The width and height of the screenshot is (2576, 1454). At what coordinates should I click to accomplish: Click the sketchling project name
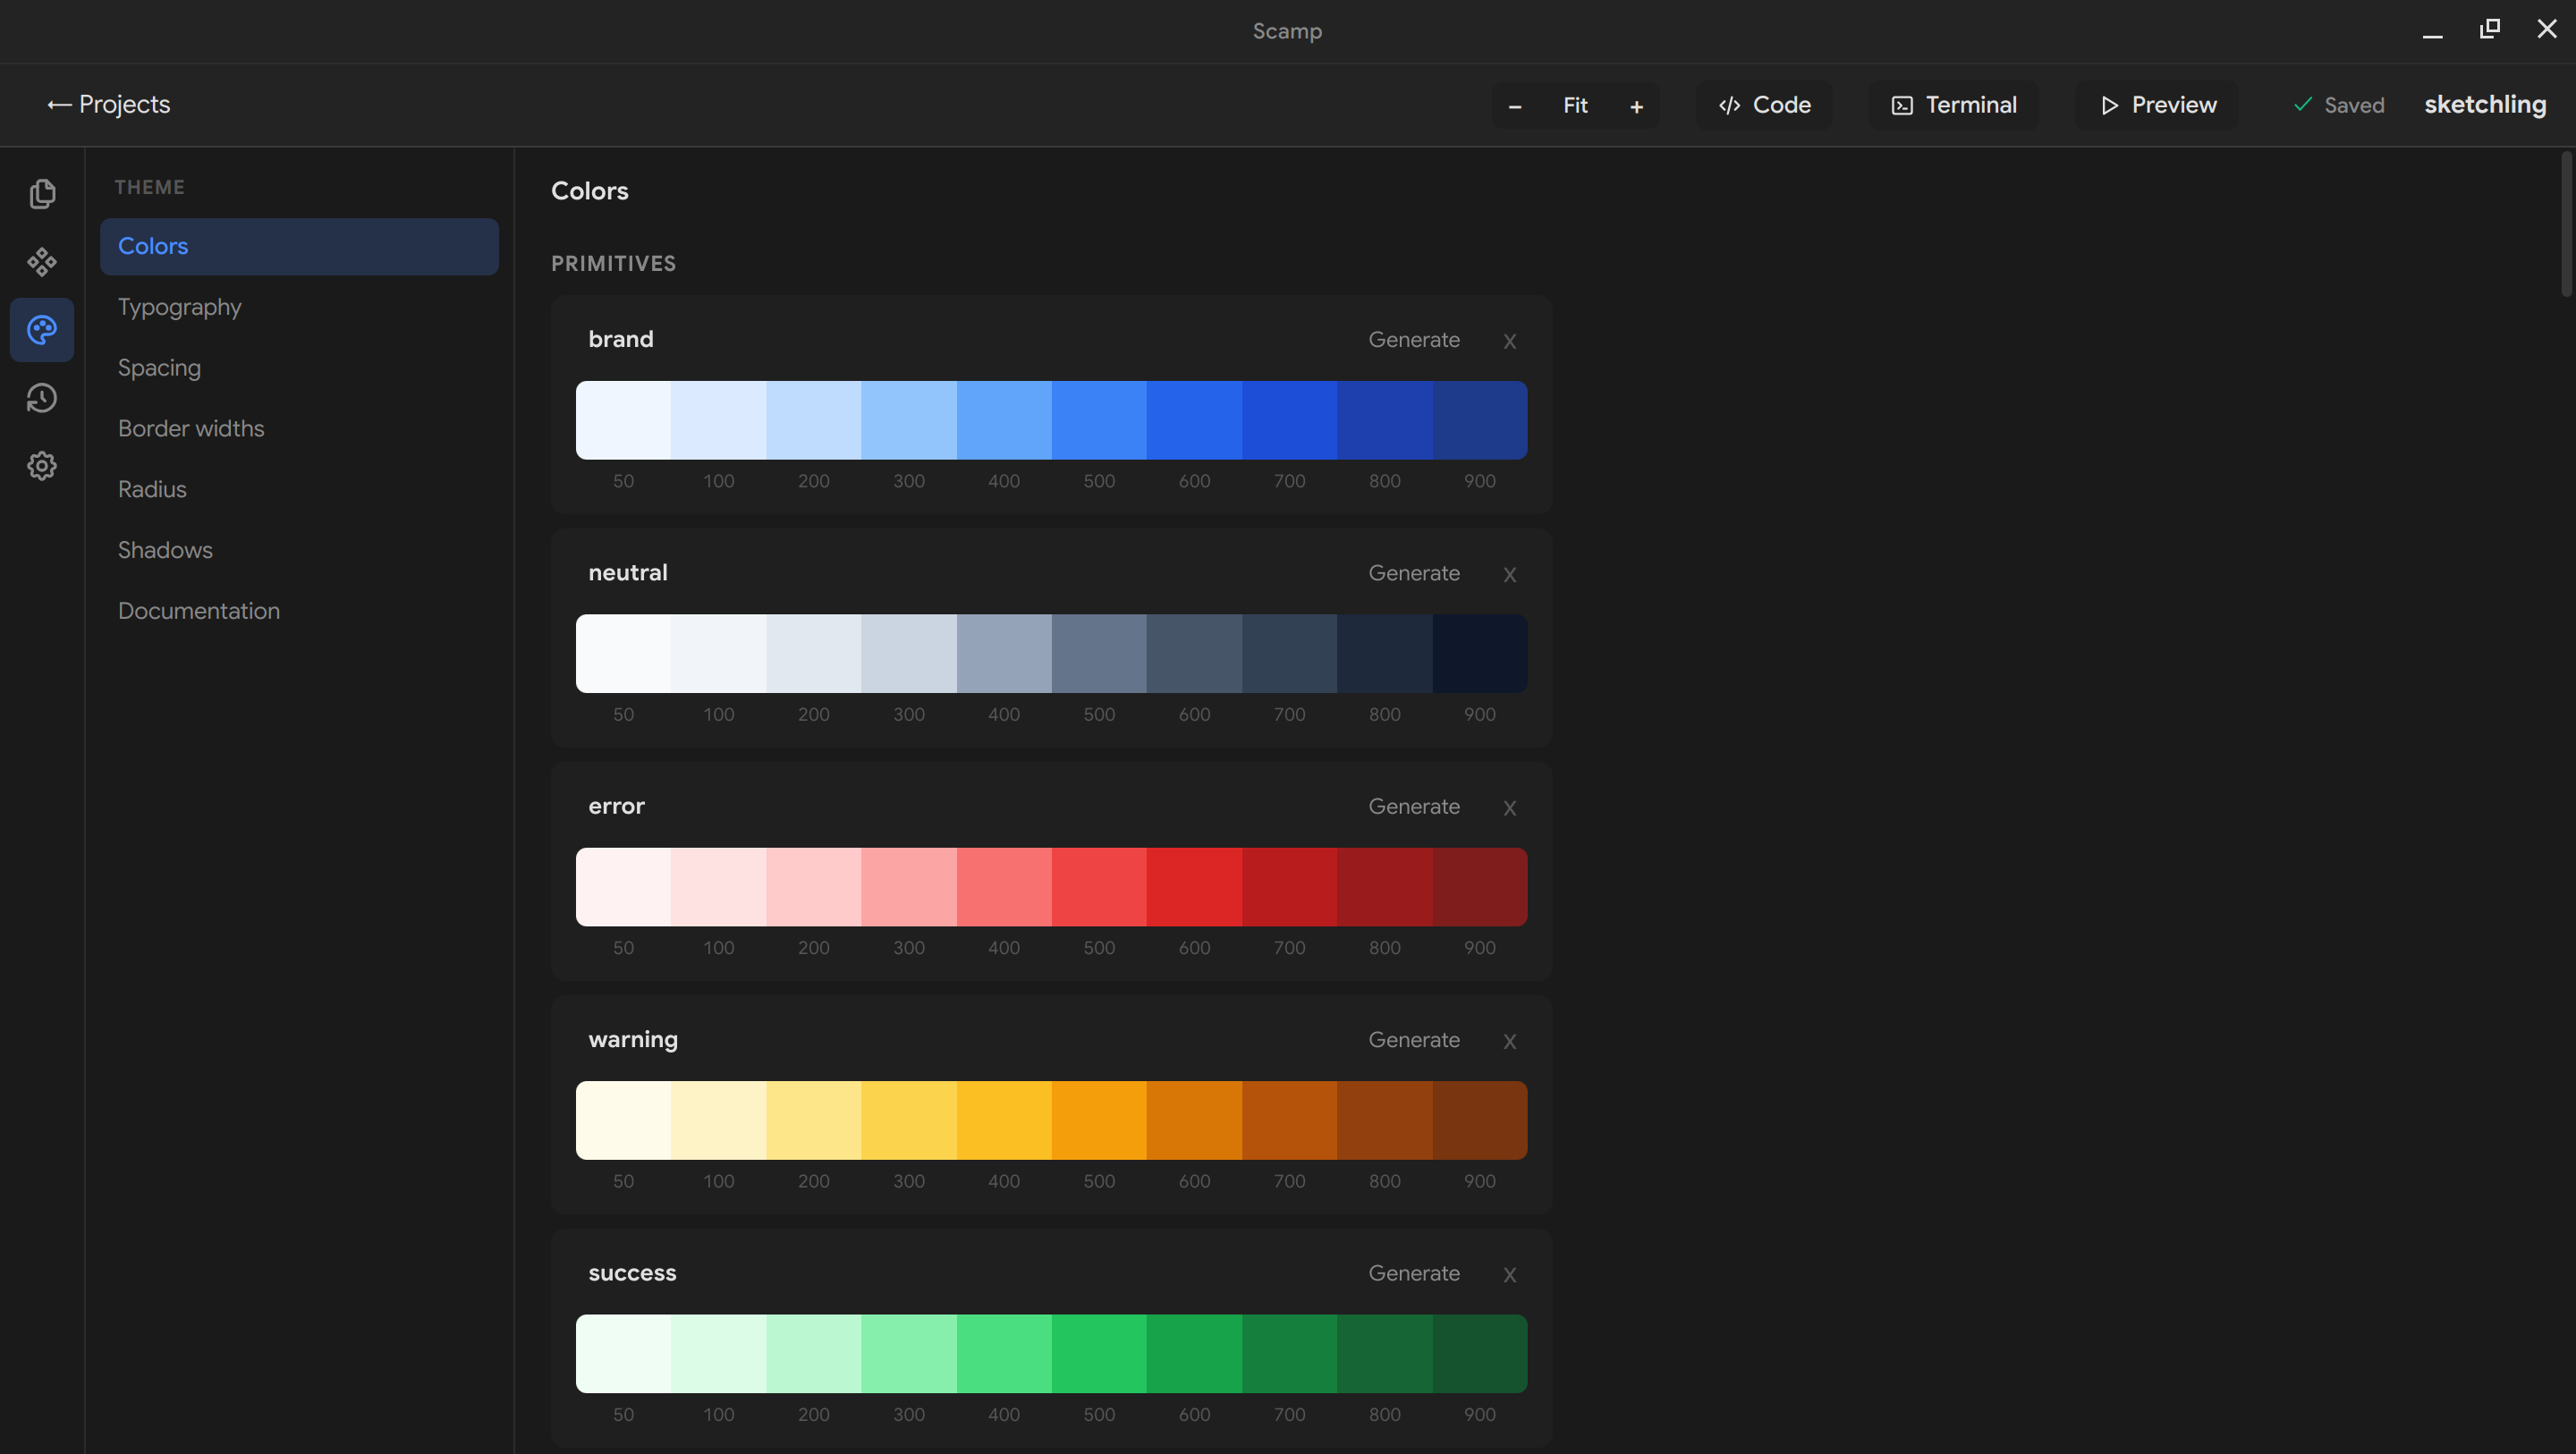pos(2485,104)
